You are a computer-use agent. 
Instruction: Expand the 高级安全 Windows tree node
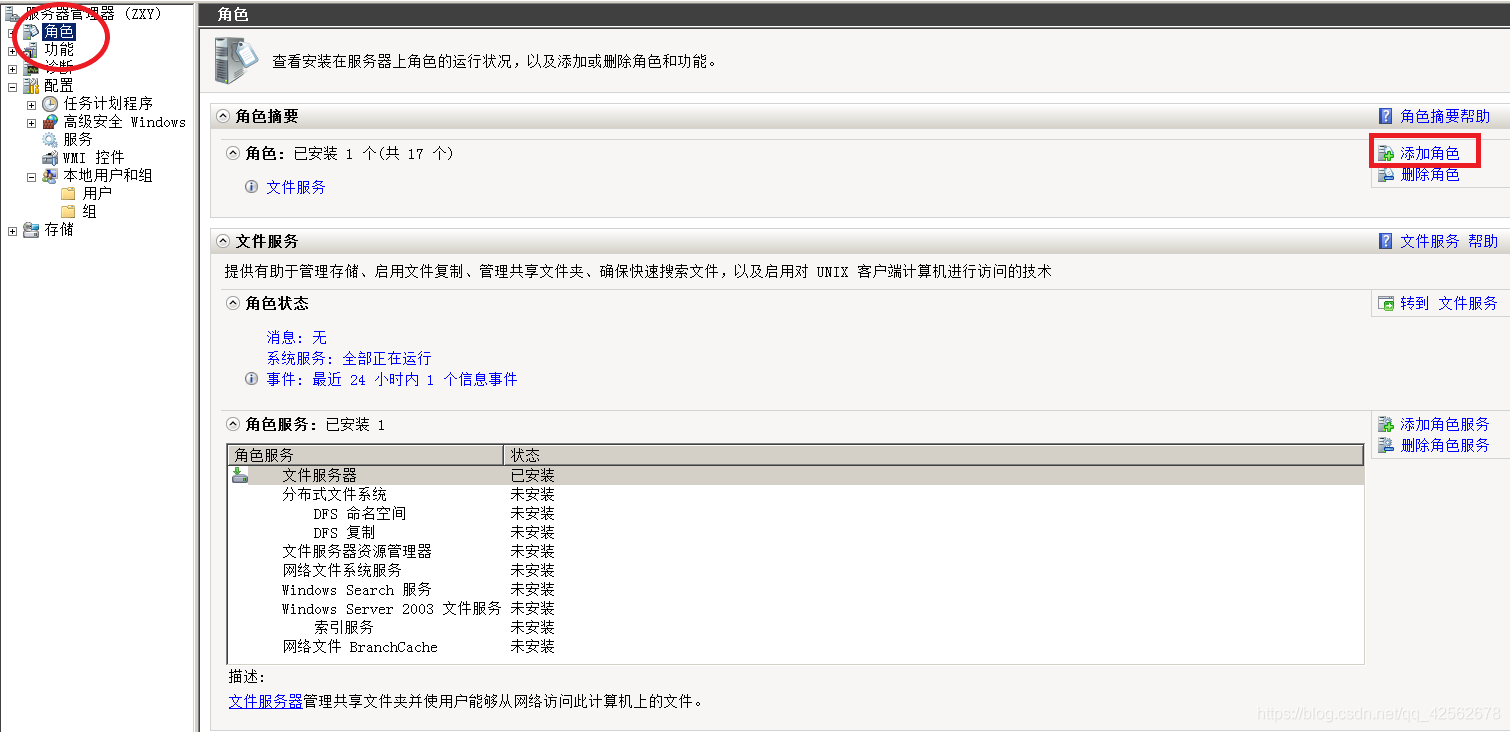coord(31,123)
